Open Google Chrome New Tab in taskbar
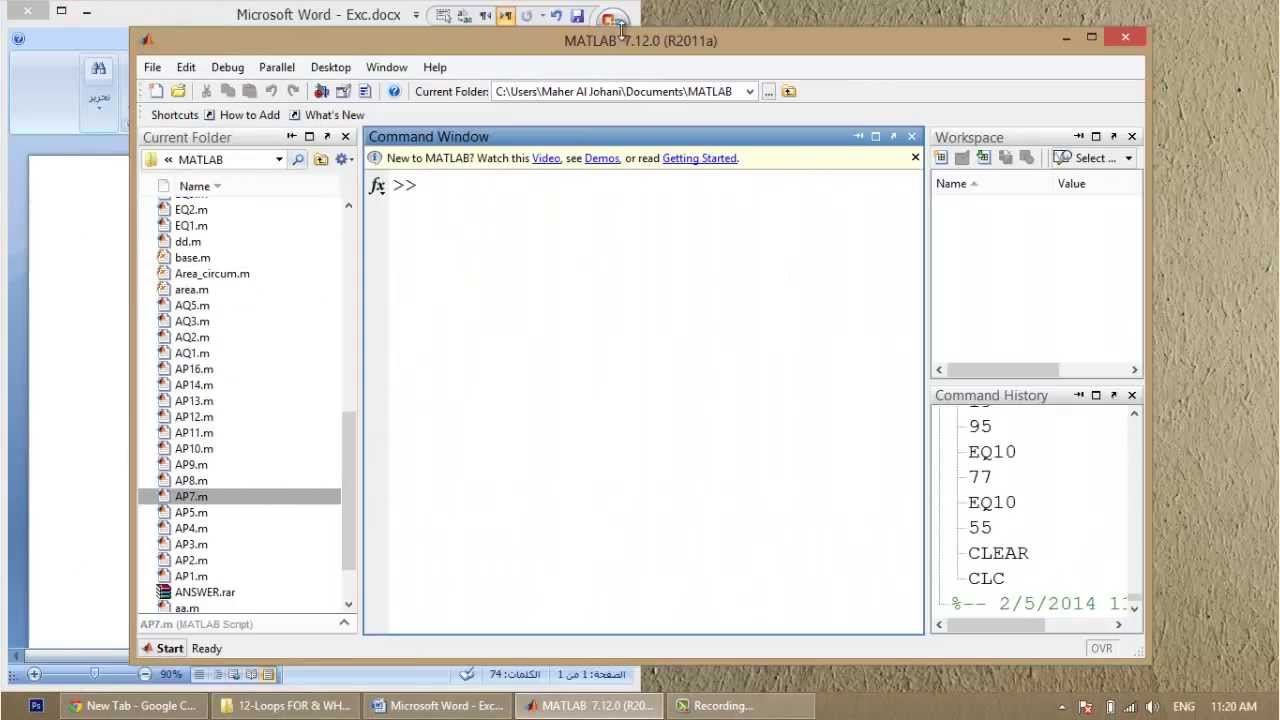The image size is (1280, 720). [132, 705]
